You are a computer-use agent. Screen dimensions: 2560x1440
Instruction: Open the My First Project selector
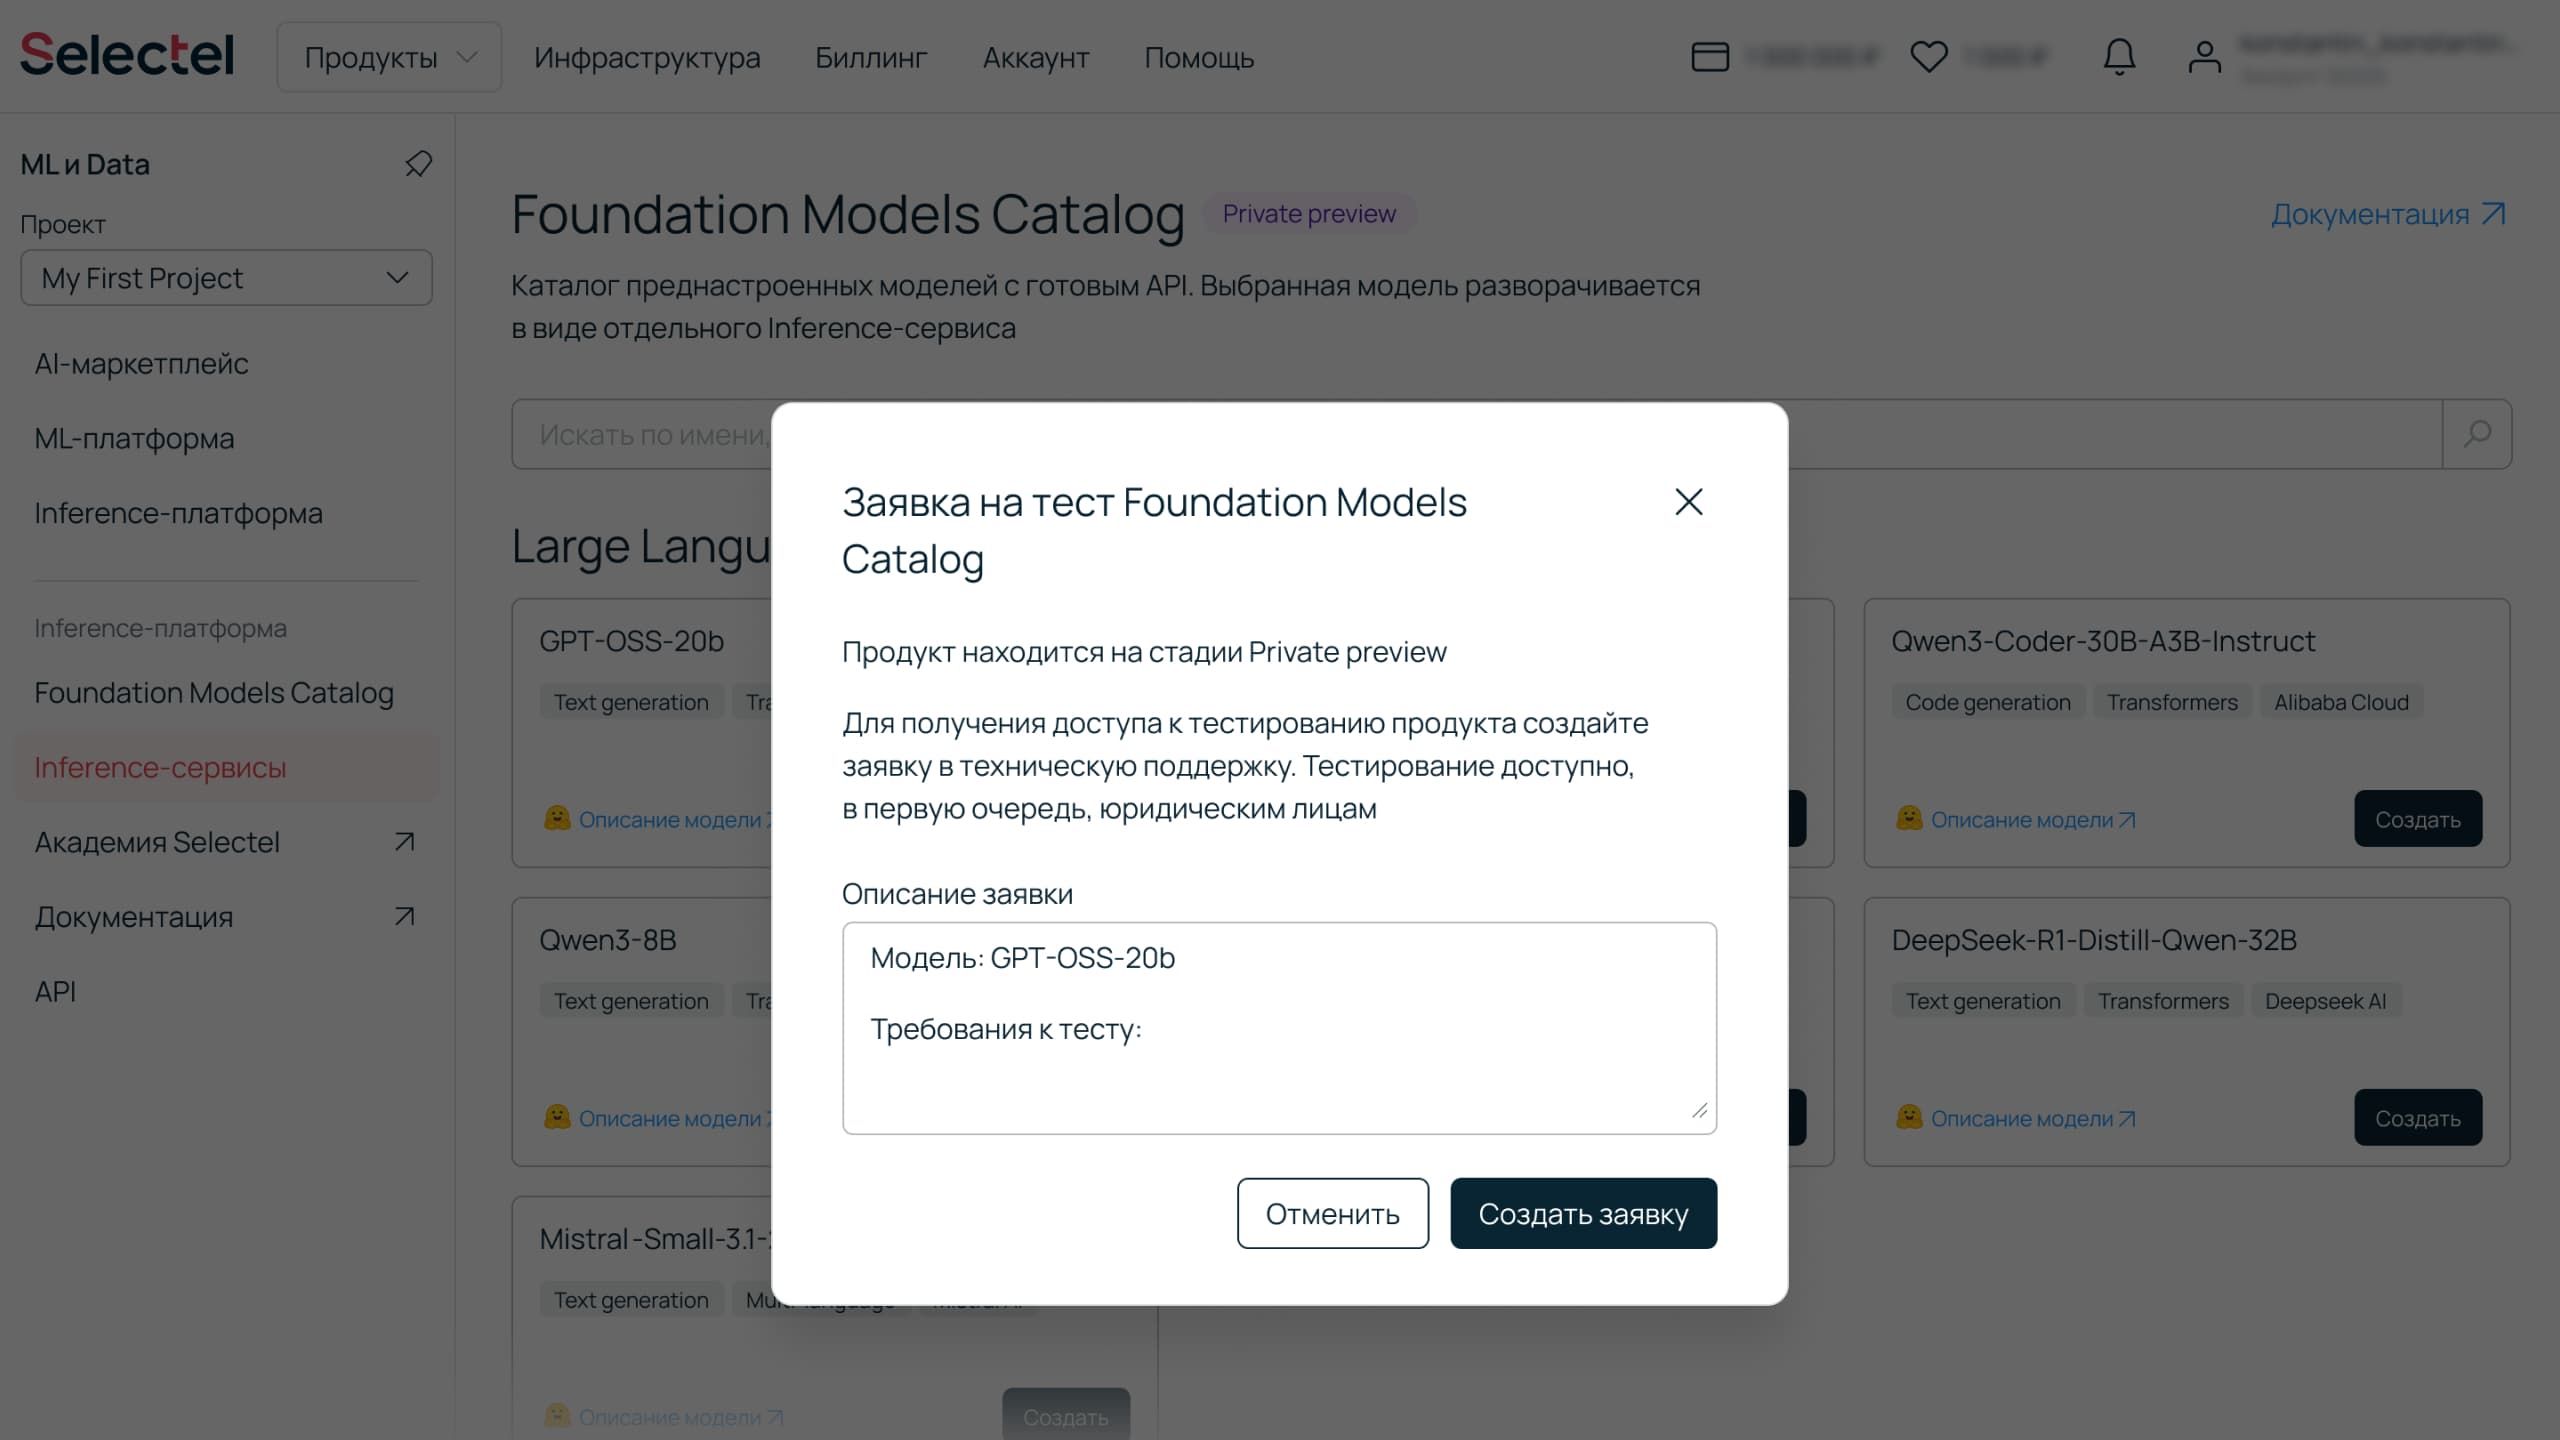tap(226, 278)
